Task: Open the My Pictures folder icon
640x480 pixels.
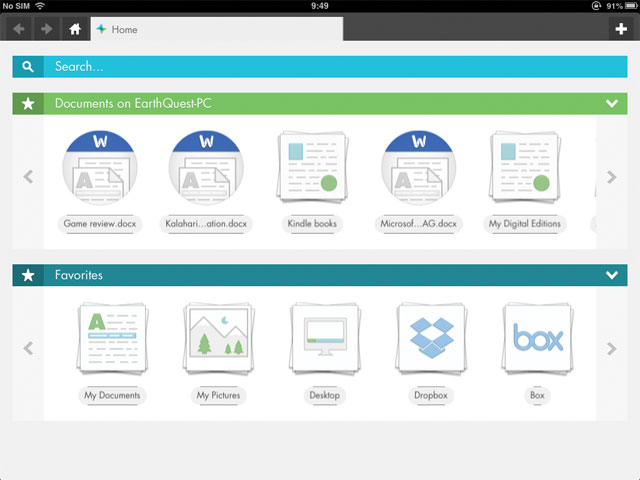Action: pos(218,341)
